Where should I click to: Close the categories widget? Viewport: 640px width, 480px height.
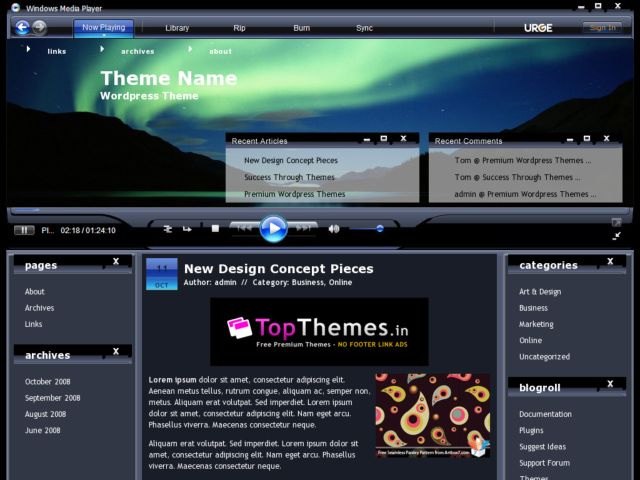pos(610,261)
